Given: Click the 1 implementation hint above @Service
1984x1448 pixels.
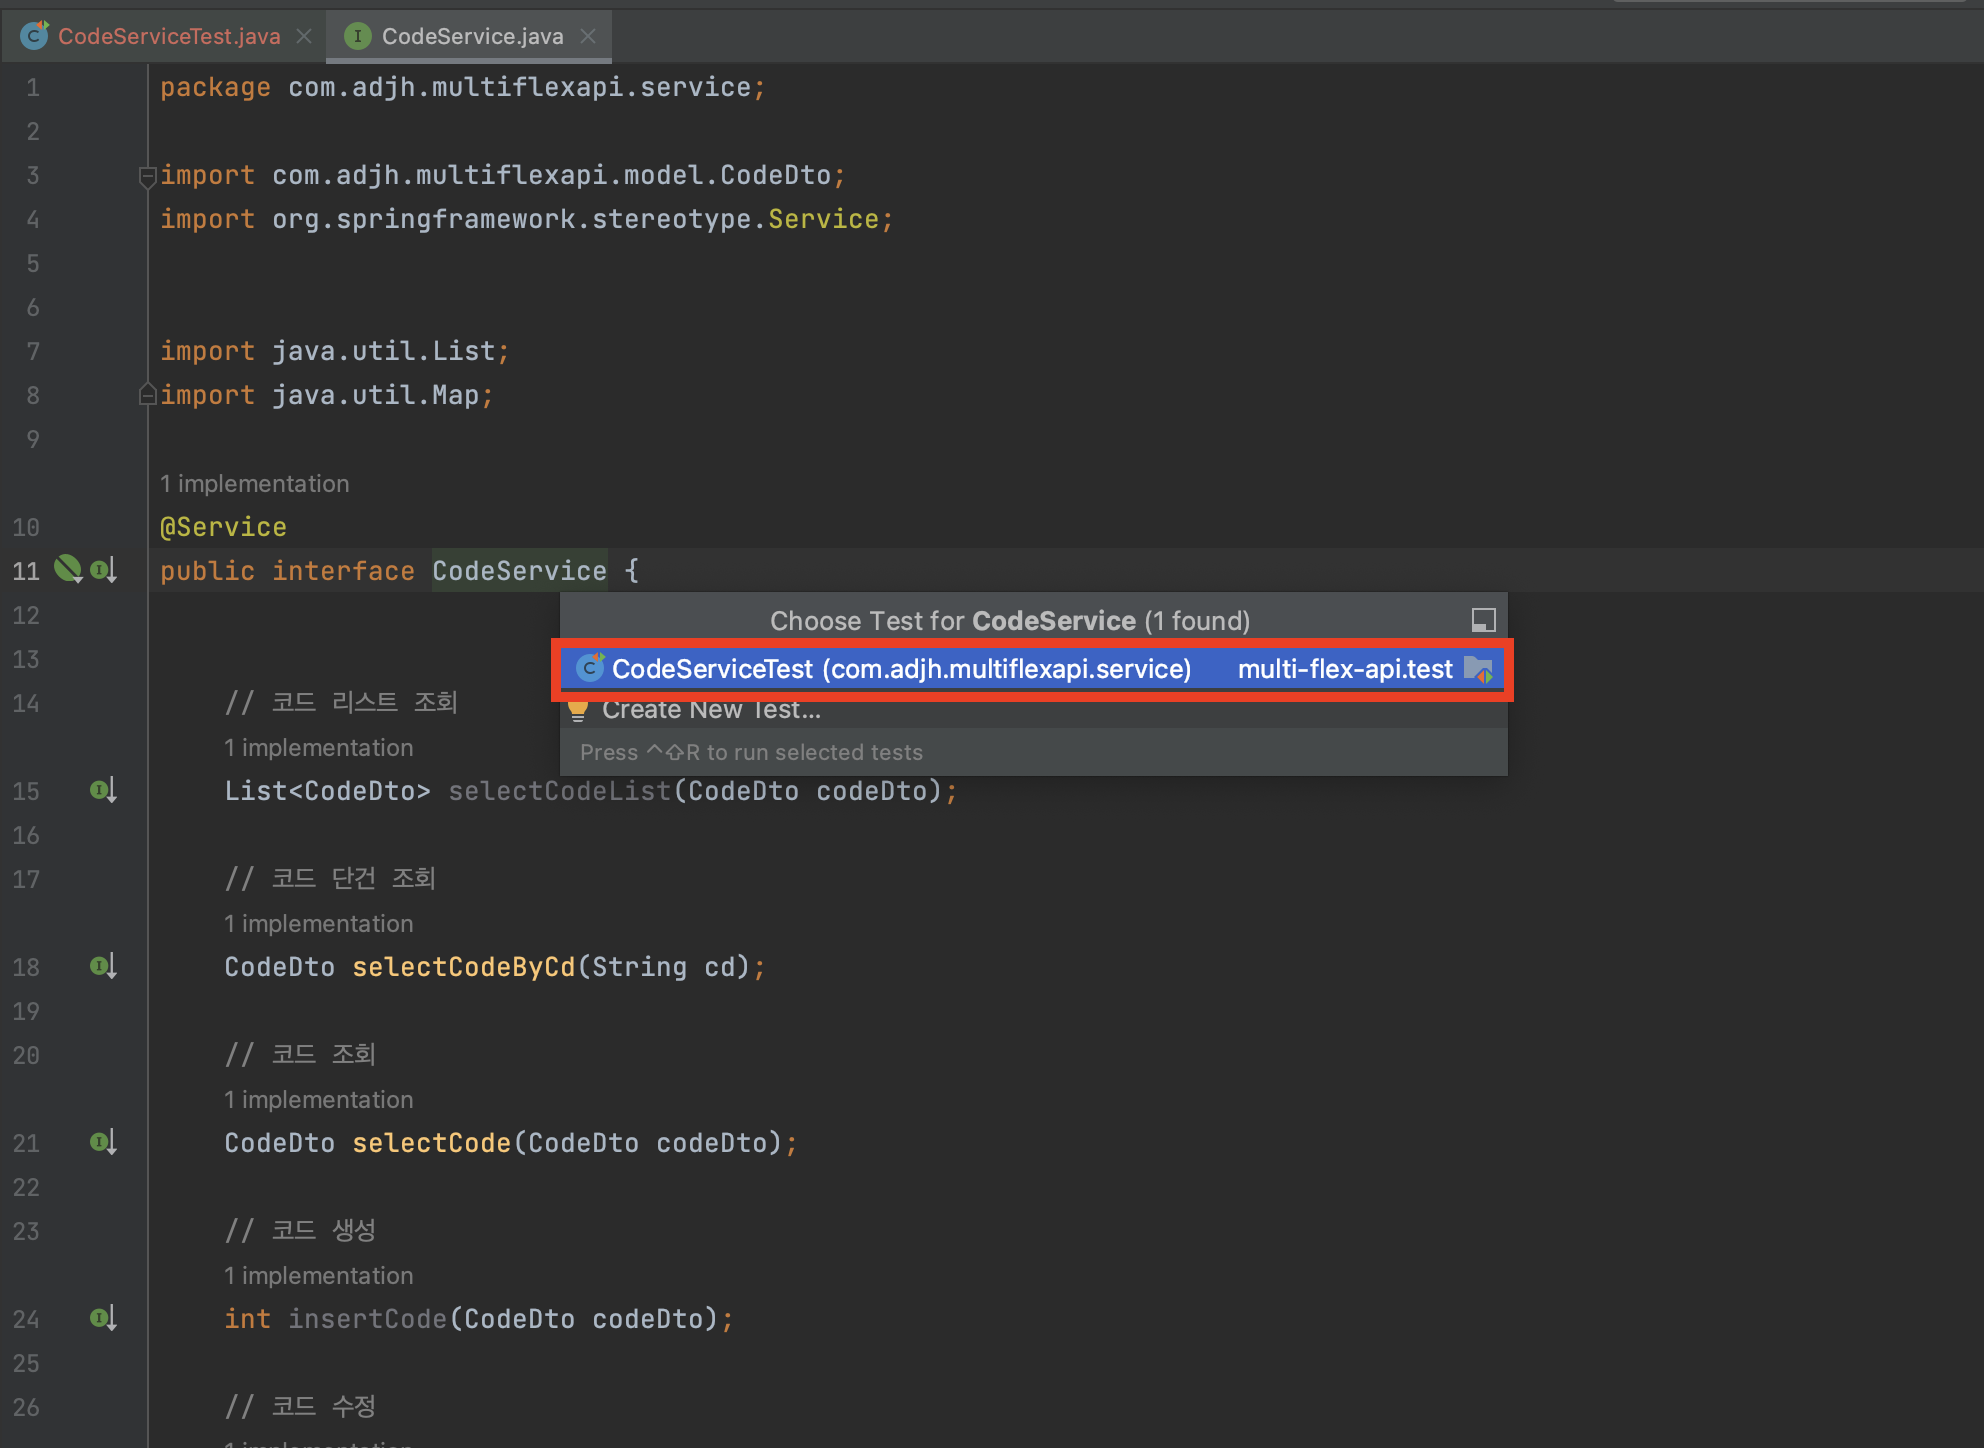Looking at the screenshot, I should click(x=254, y=484).
